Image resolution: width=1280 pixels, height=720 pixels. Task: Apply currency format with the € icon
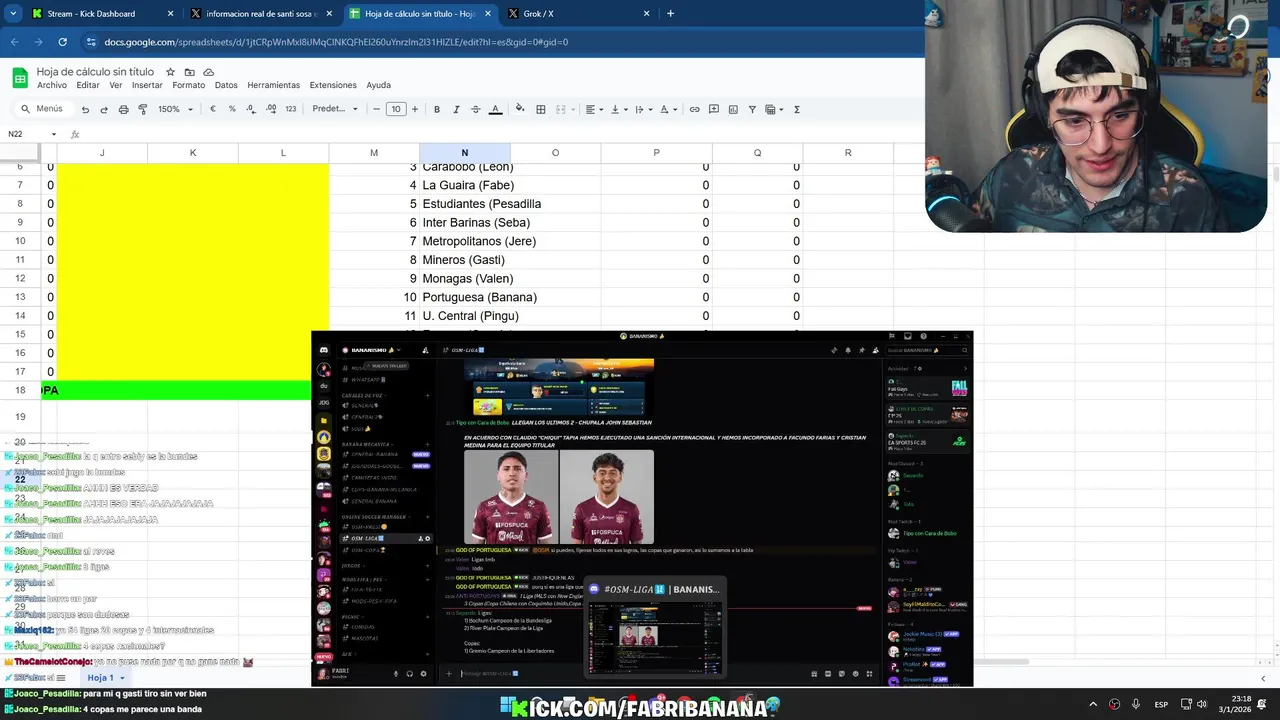[x=212, y=109]
